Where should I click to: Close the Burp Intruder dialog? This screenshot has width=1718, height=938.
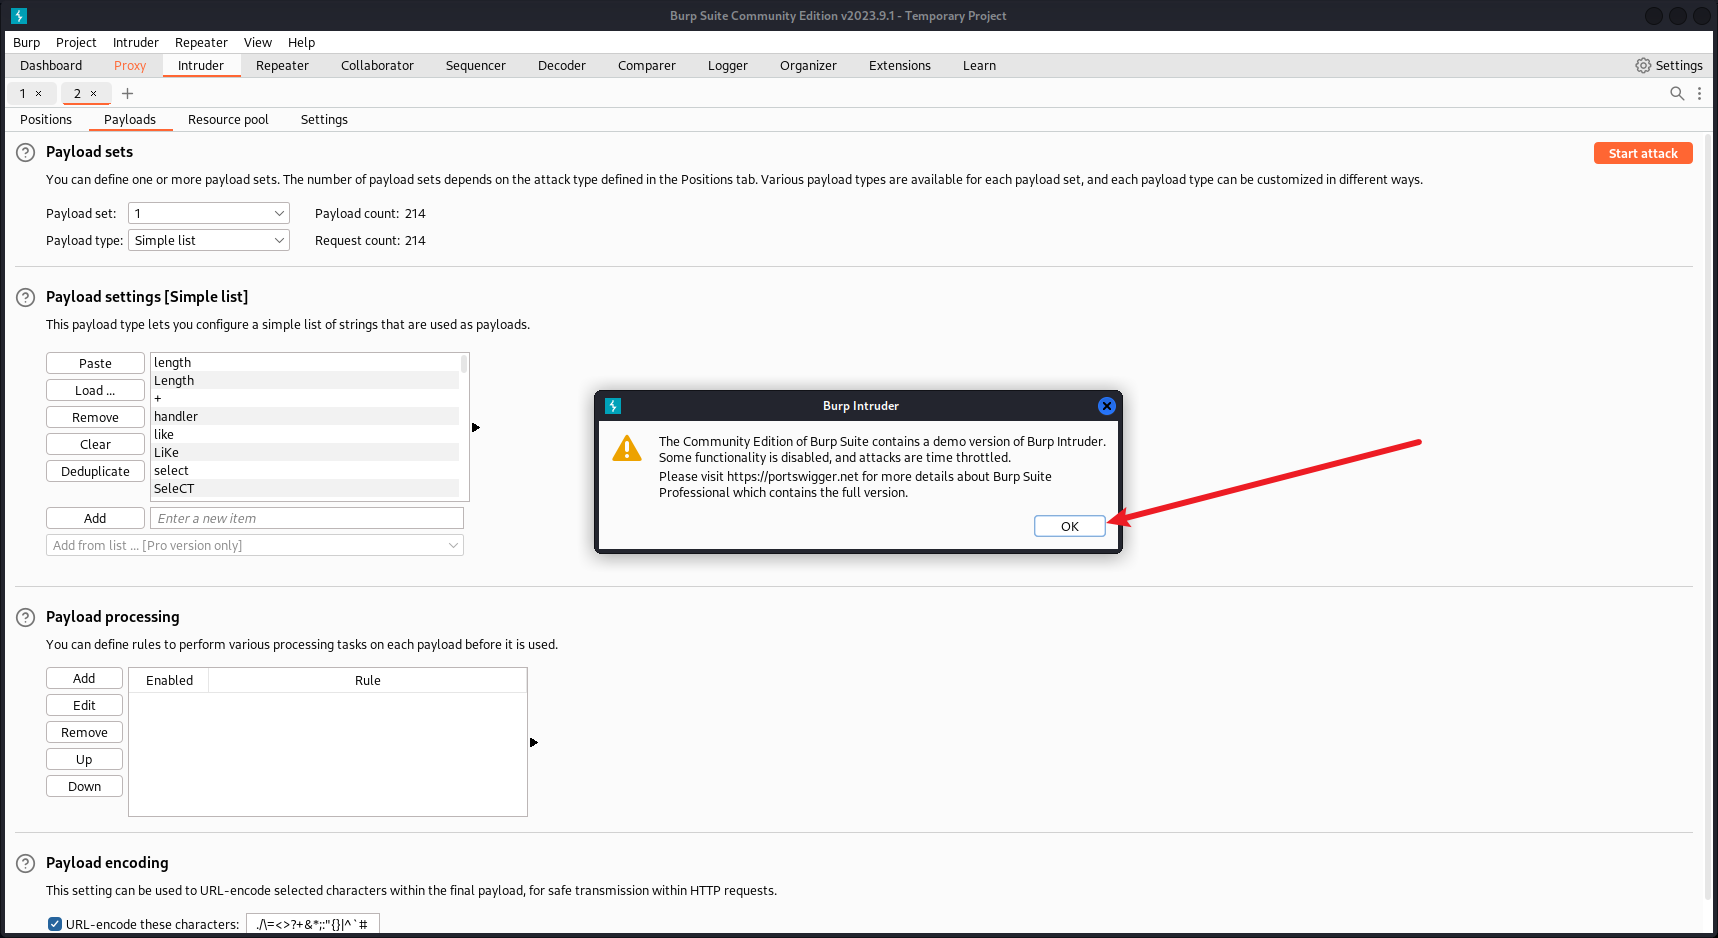(1106, 406)
